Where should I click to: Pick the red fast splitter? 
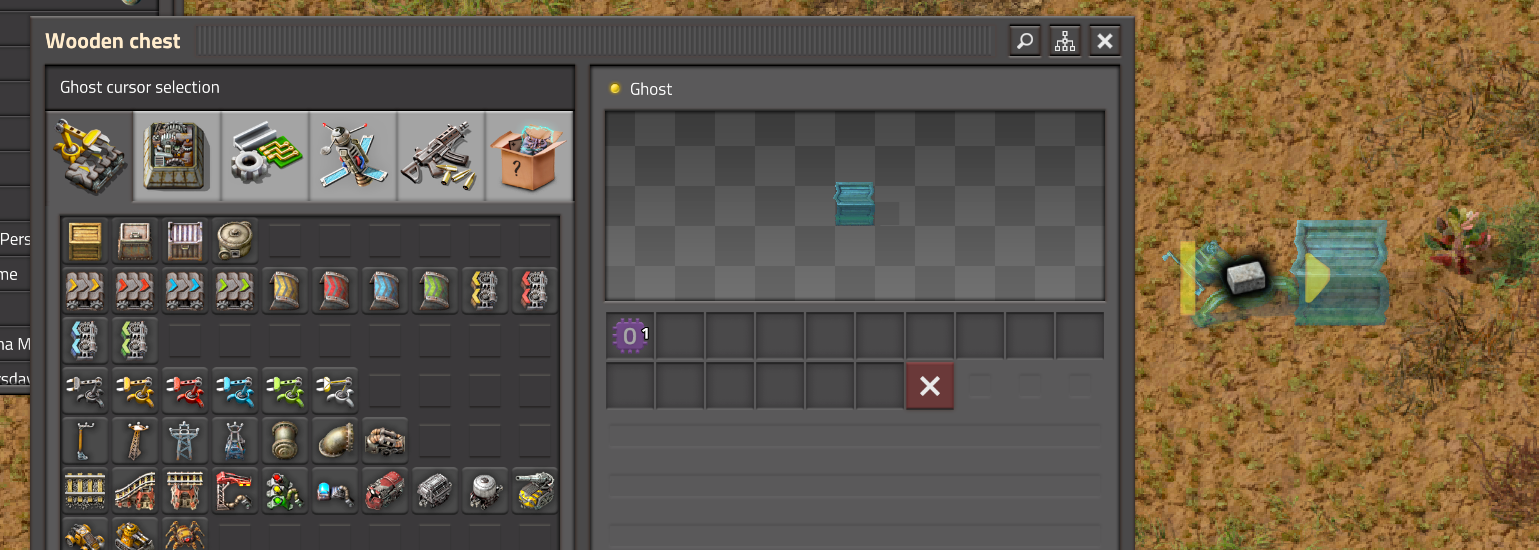pyautogui.click(x=535, y=291)
